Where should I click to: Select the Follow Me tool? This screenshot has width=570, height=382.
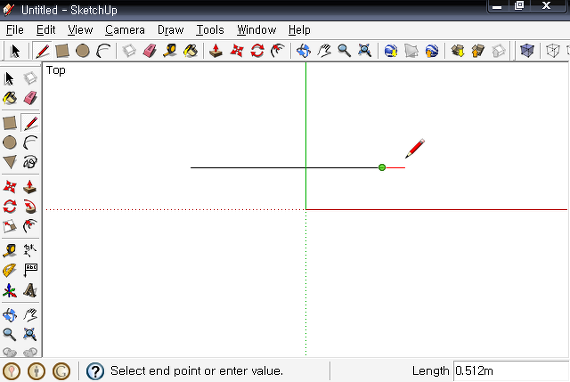click(x=30, y=206)
